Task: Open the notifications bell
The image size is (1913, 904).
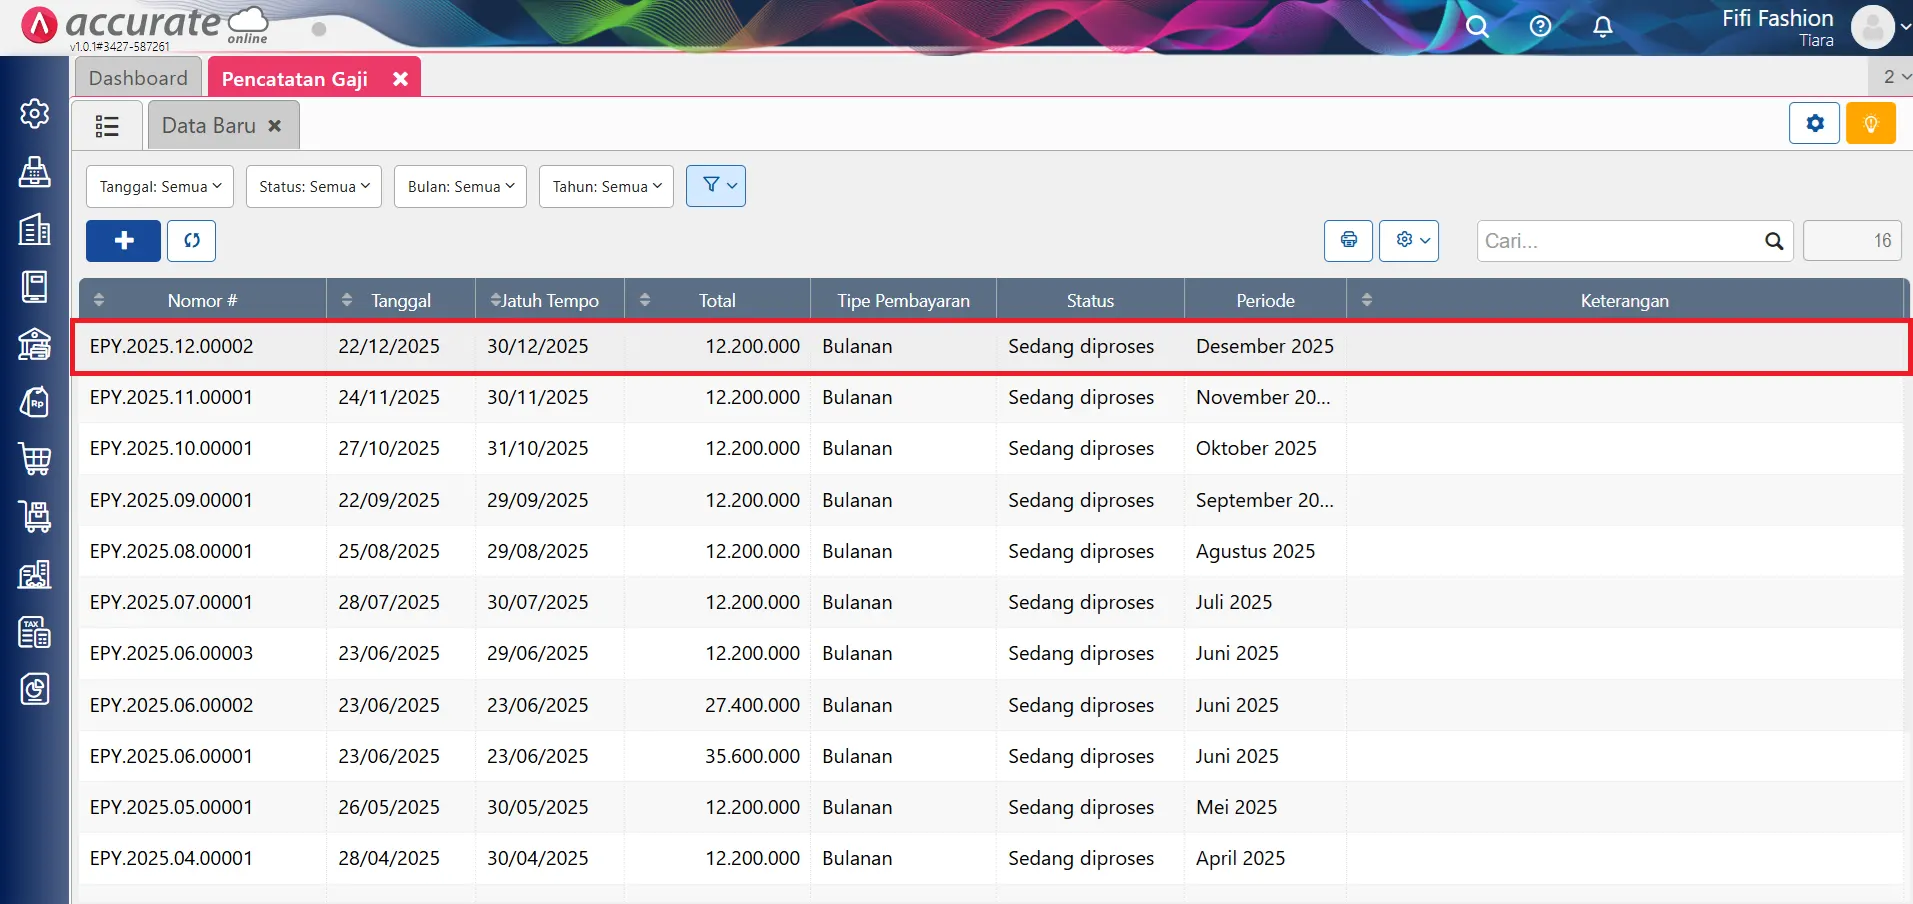Action: [x=1602, y=27]
